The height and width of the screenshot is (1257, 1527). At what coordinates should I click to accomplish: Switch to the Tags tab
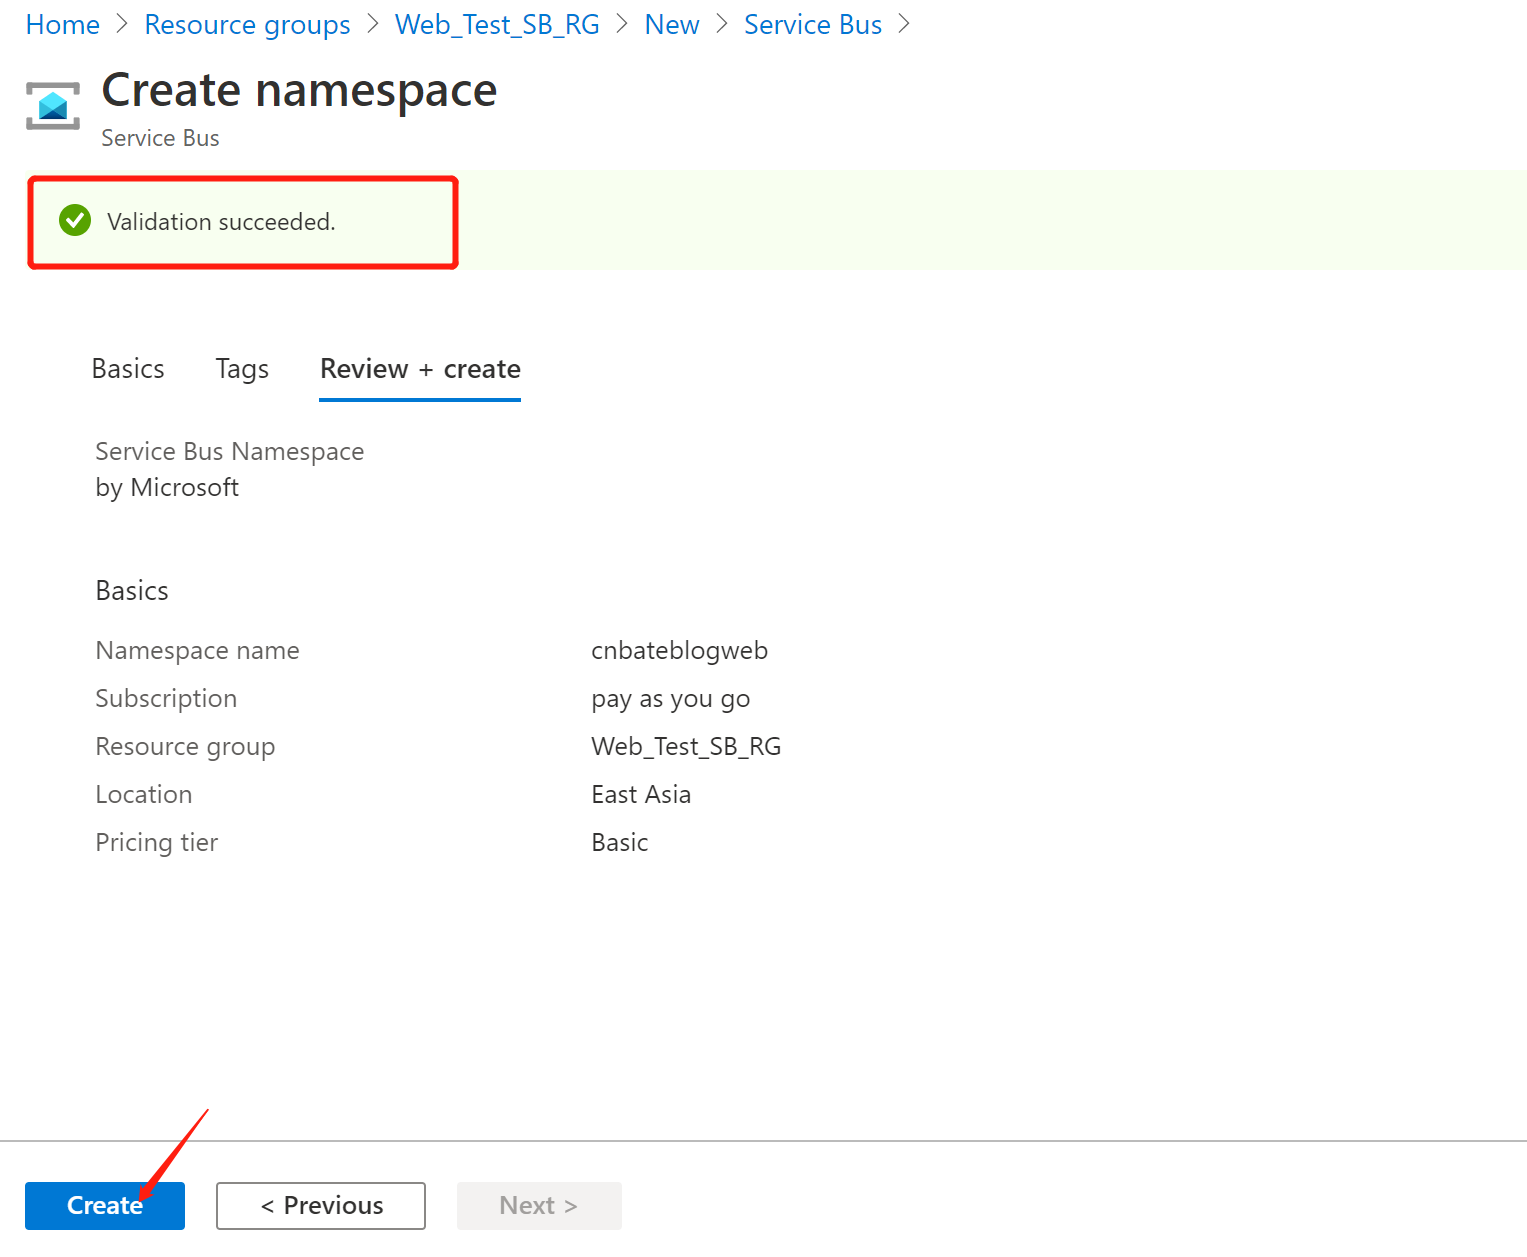click(242, 369)
